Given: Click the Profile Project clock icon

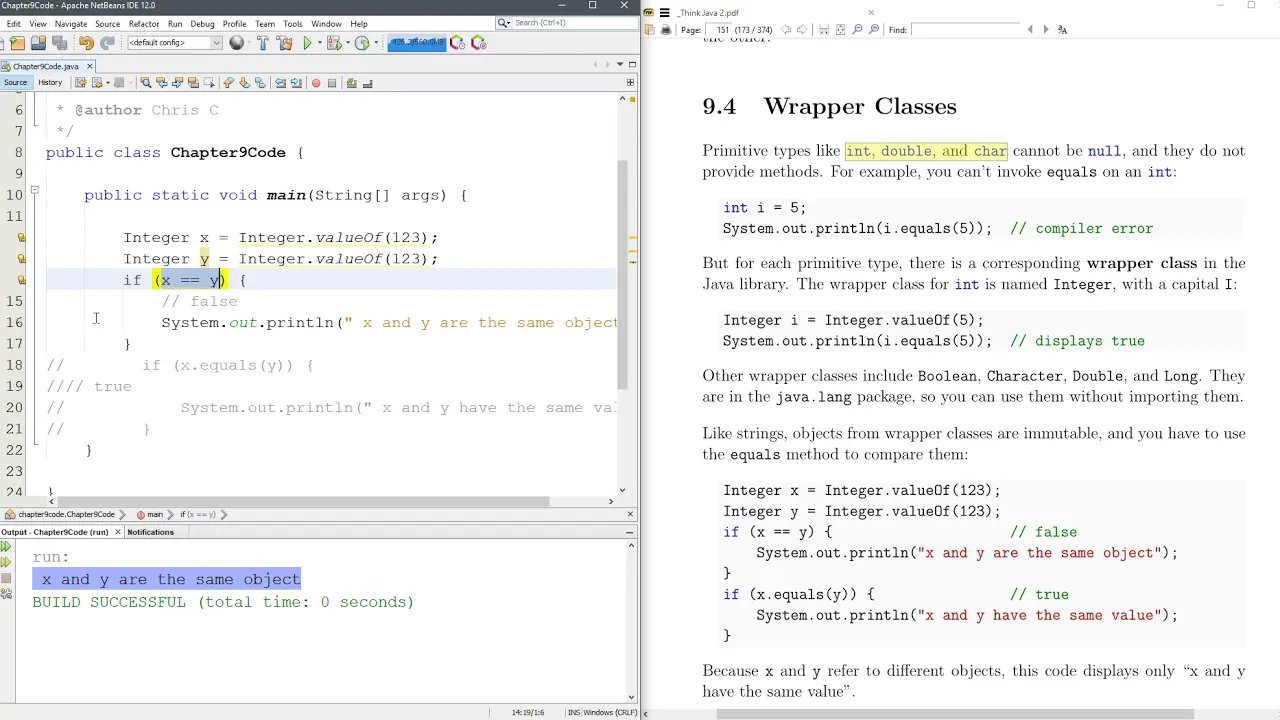Looking at the screenshot, I should [x=362, y=43].
